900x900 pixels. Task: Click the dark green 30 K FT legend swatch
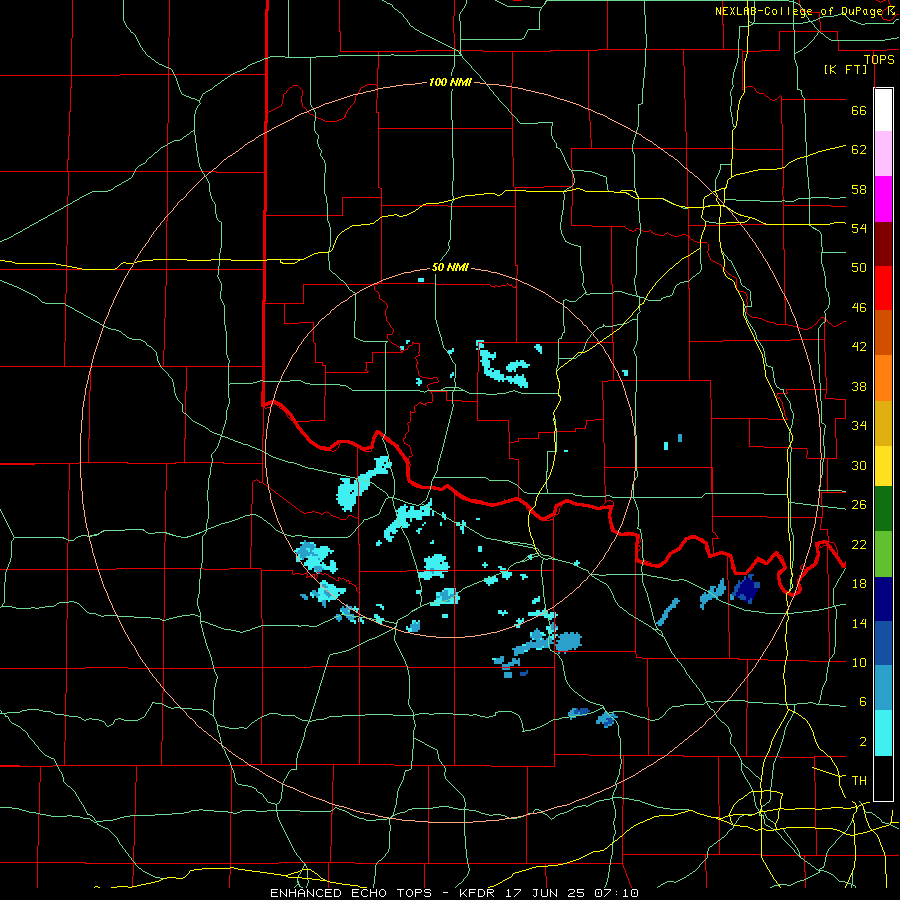coord(883,509)
